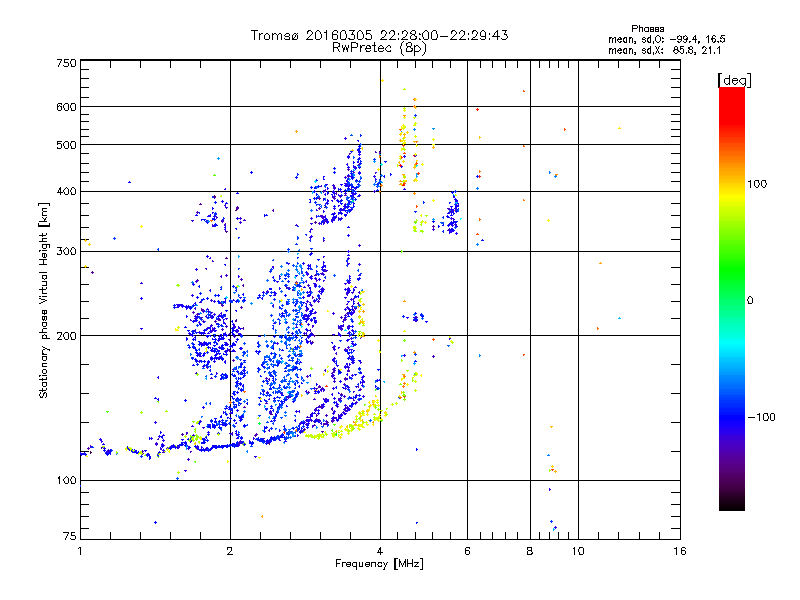Click the color scale bar
This screenshot has height=600, width=800.
pos(732,298)
